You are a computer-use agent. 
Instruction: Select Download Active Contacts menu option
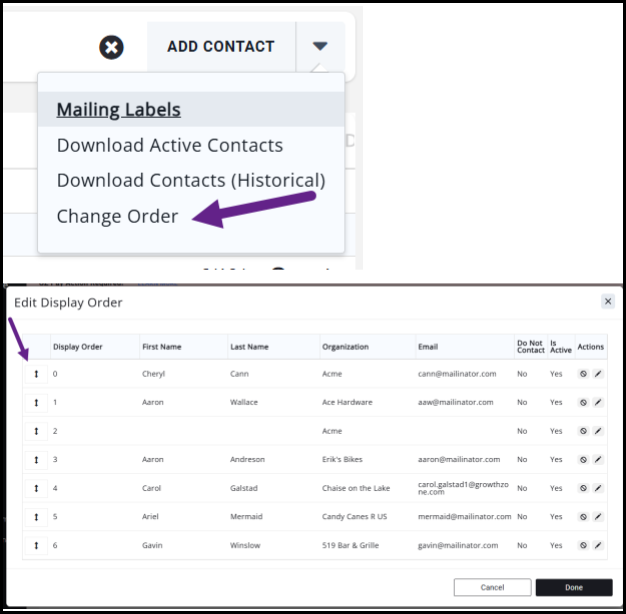(x=170, y=145)
